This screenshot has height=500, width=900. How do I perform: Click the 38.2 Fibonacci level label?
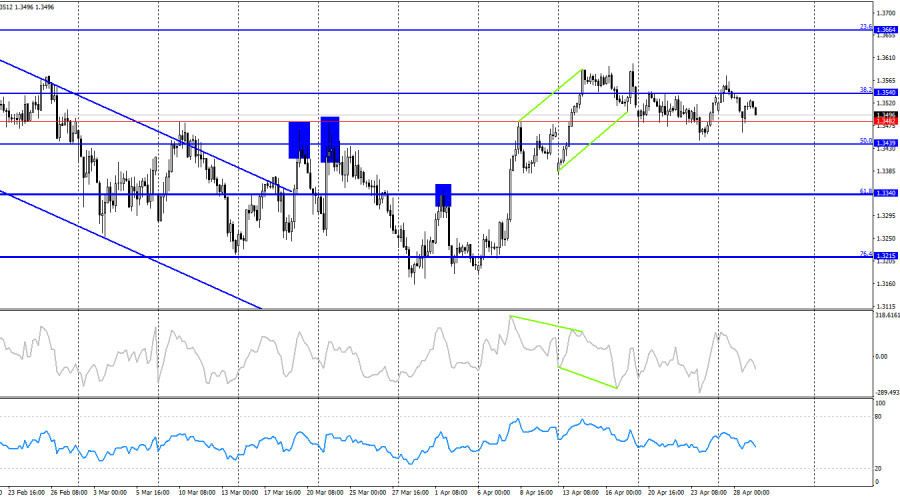click(x=866, y=90)
